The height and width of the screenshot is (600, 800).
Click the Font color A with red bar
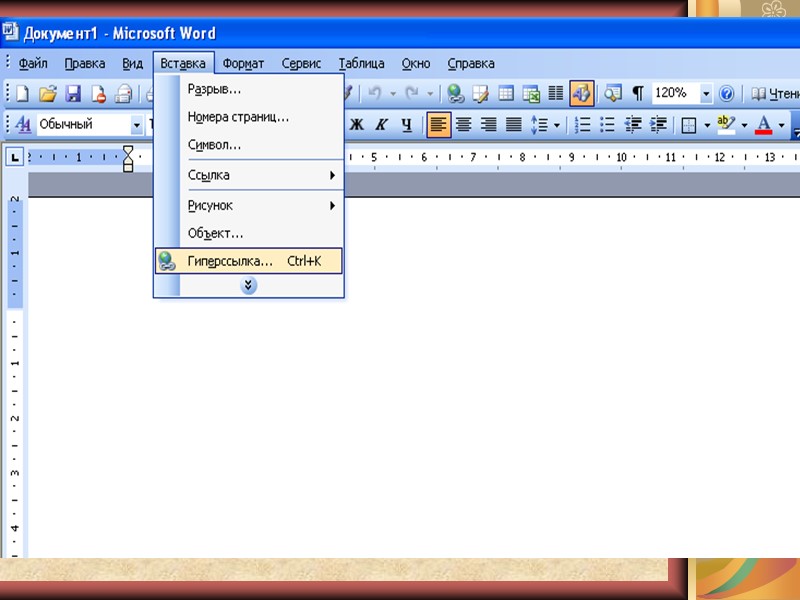[763, 124]
